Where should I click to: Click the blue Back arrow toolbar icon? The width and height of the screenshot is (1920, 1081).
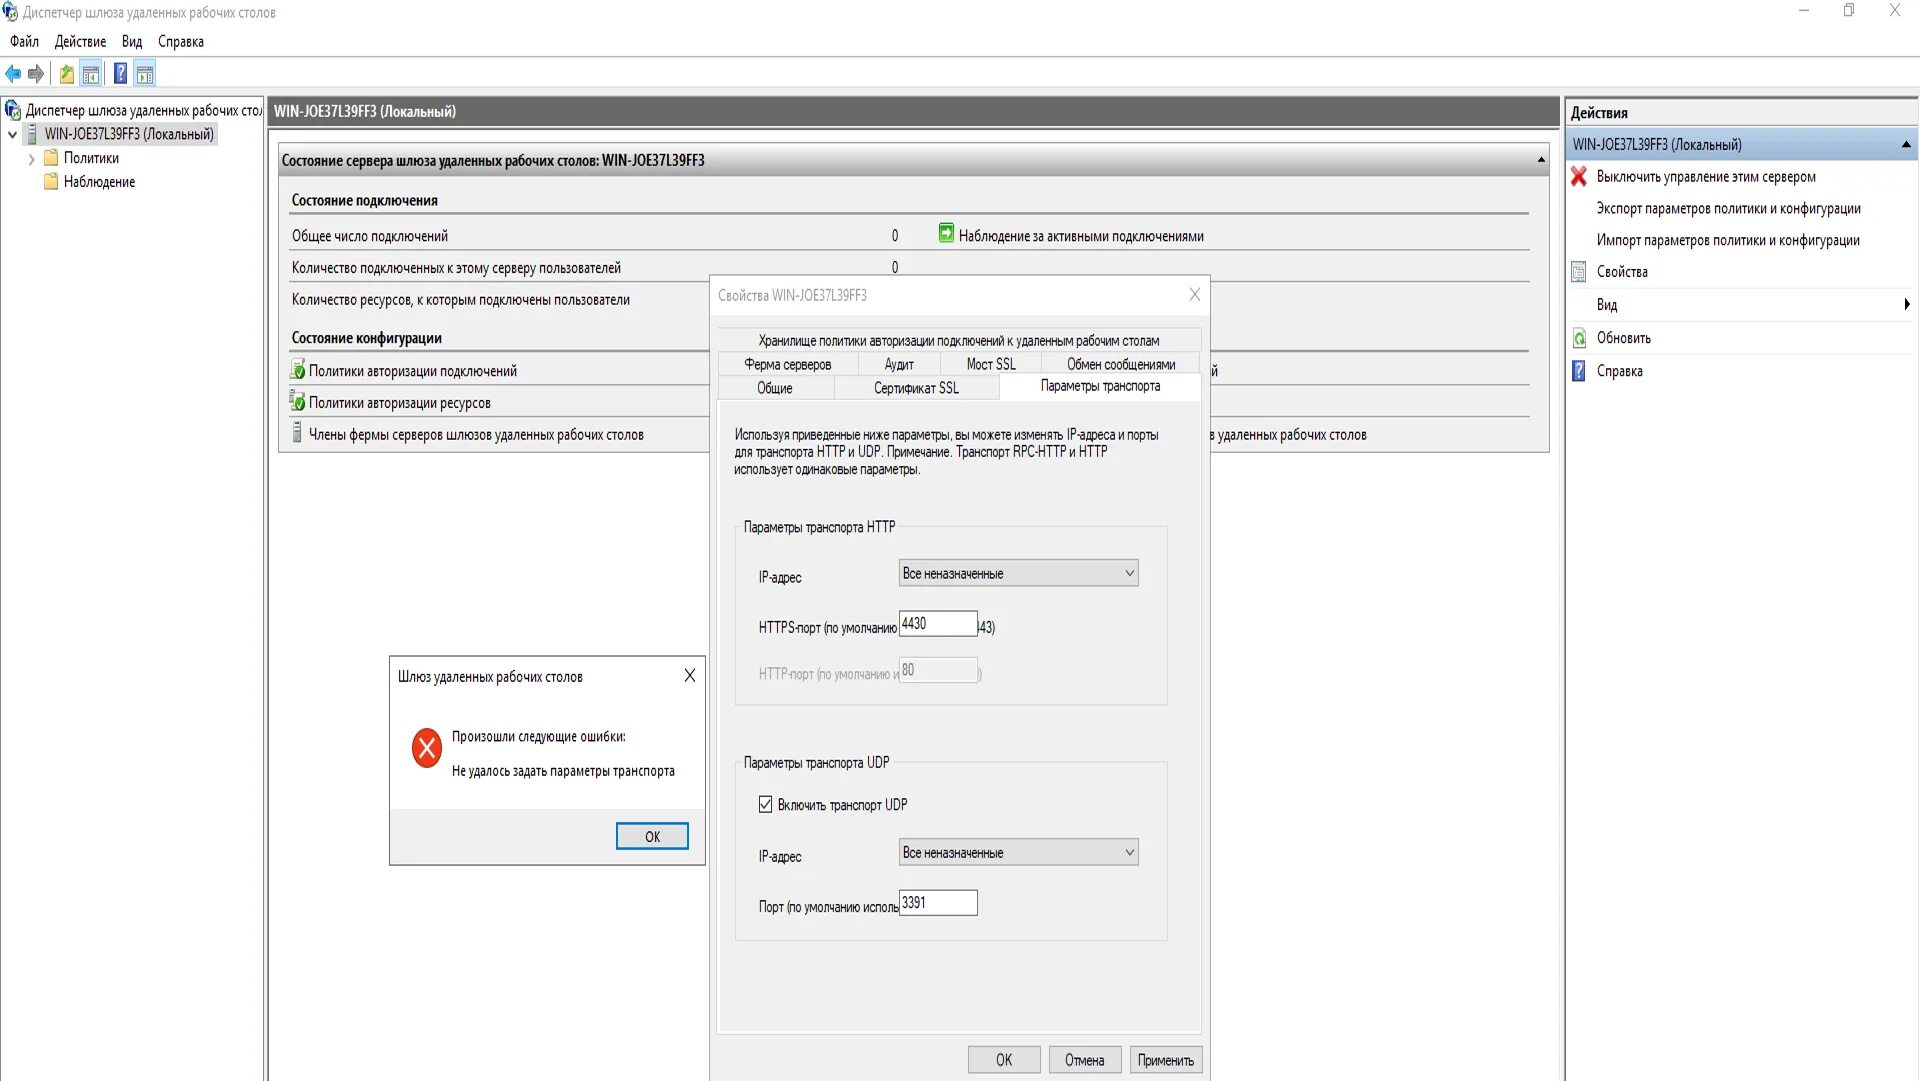(x=13, y=74)
